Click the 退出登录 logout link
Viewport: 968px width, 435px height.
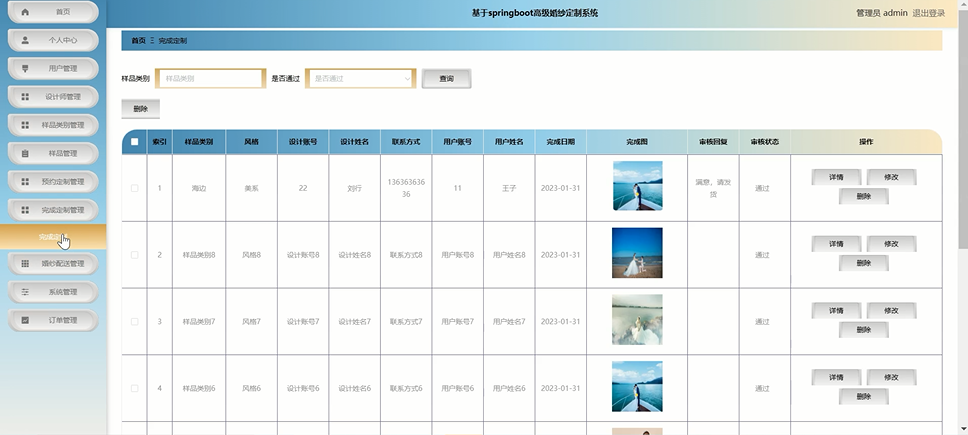(928, 13)
